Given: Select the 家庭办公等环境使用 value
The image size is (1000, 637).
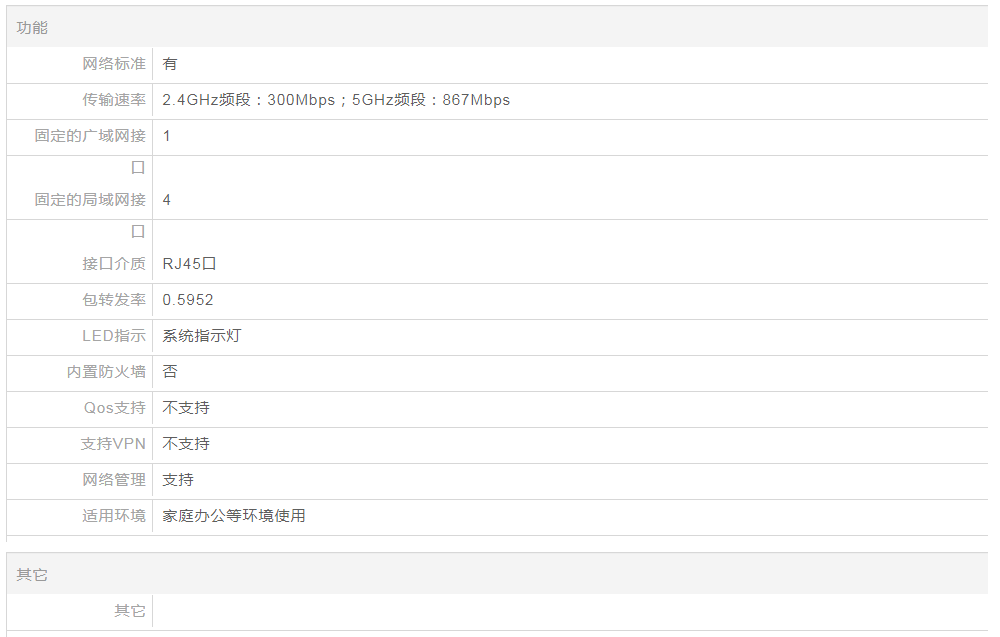Looking at the screenshot, I should coord(234,516).
